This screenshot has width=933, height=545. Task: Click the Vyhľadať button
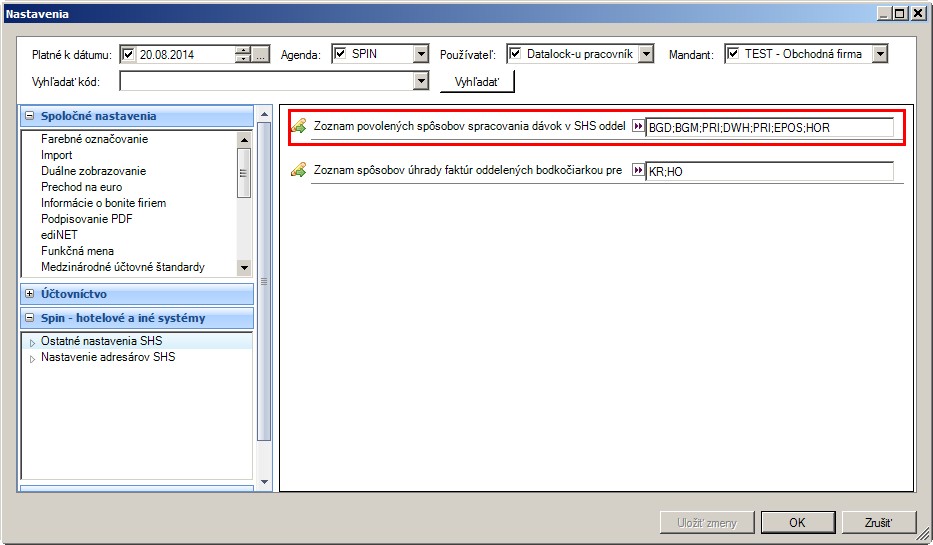[x=477, y=82]
